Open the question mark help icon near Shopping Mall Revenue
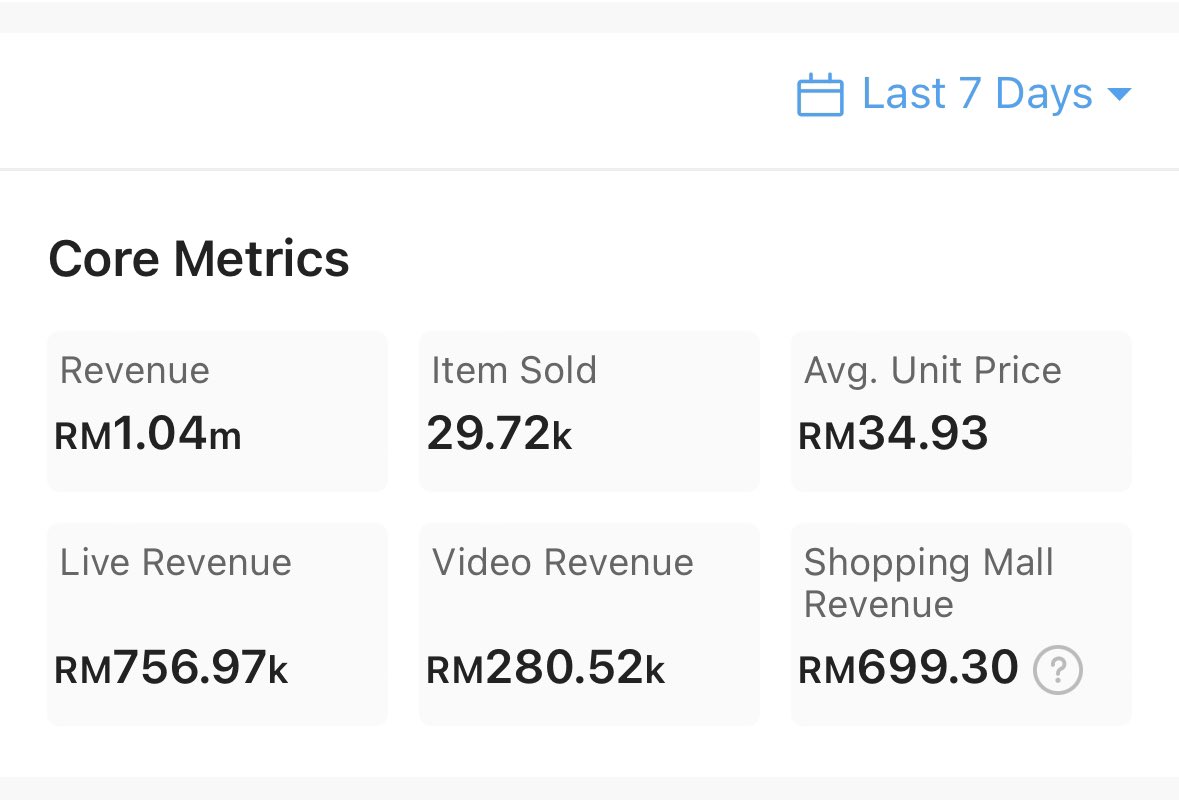Image resolution: width=1179 pixels, height=800 pixels. (1057, 670)
